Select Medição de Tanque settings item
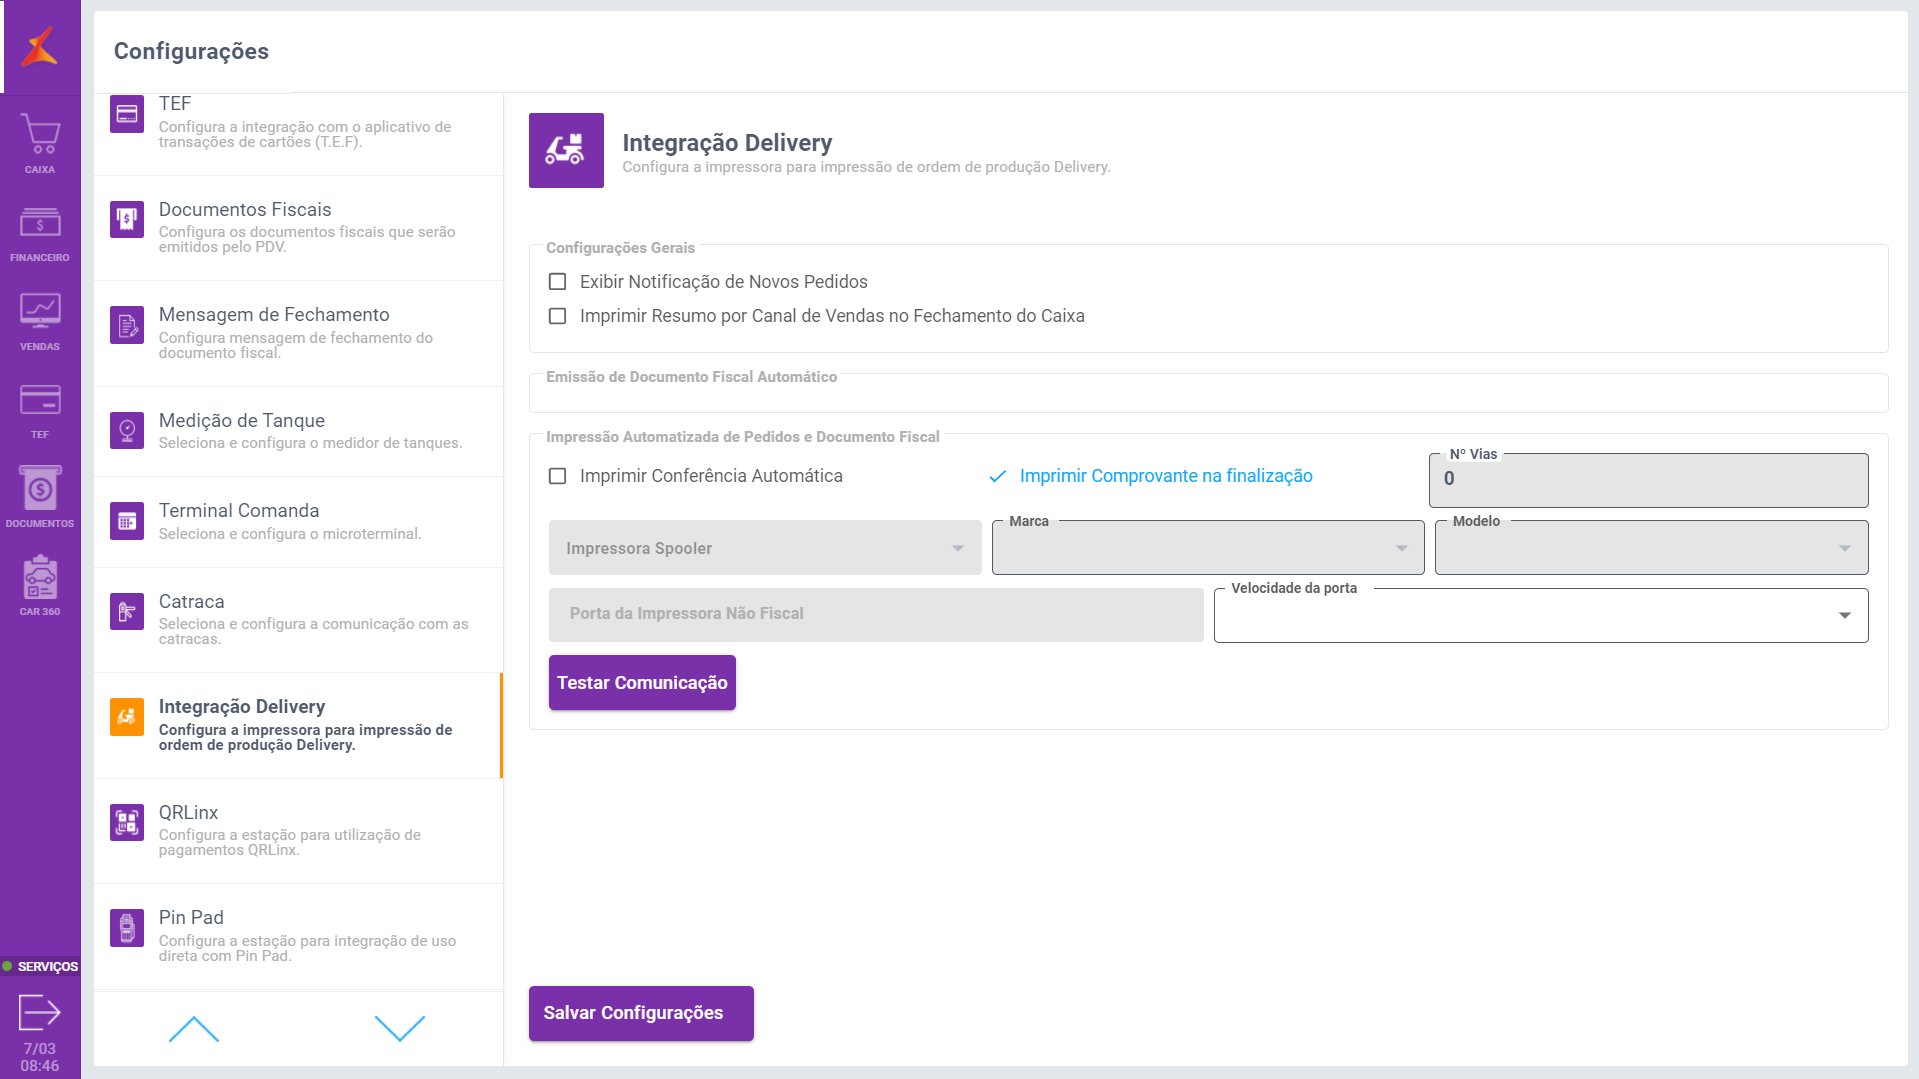The height and width of the screenshot is (1079, 1919). [x=298, y=431]
